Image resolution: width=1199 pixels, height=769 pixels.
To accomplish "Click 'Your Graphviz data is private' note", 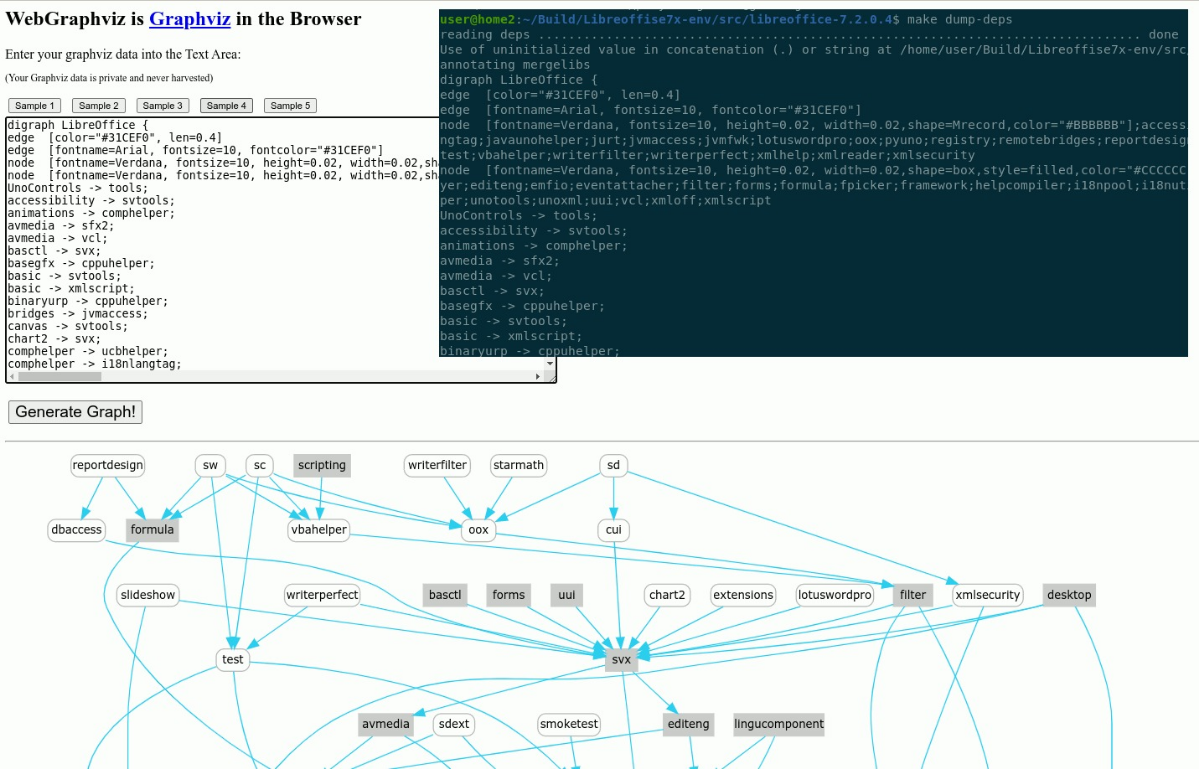I will click(109, 78).
